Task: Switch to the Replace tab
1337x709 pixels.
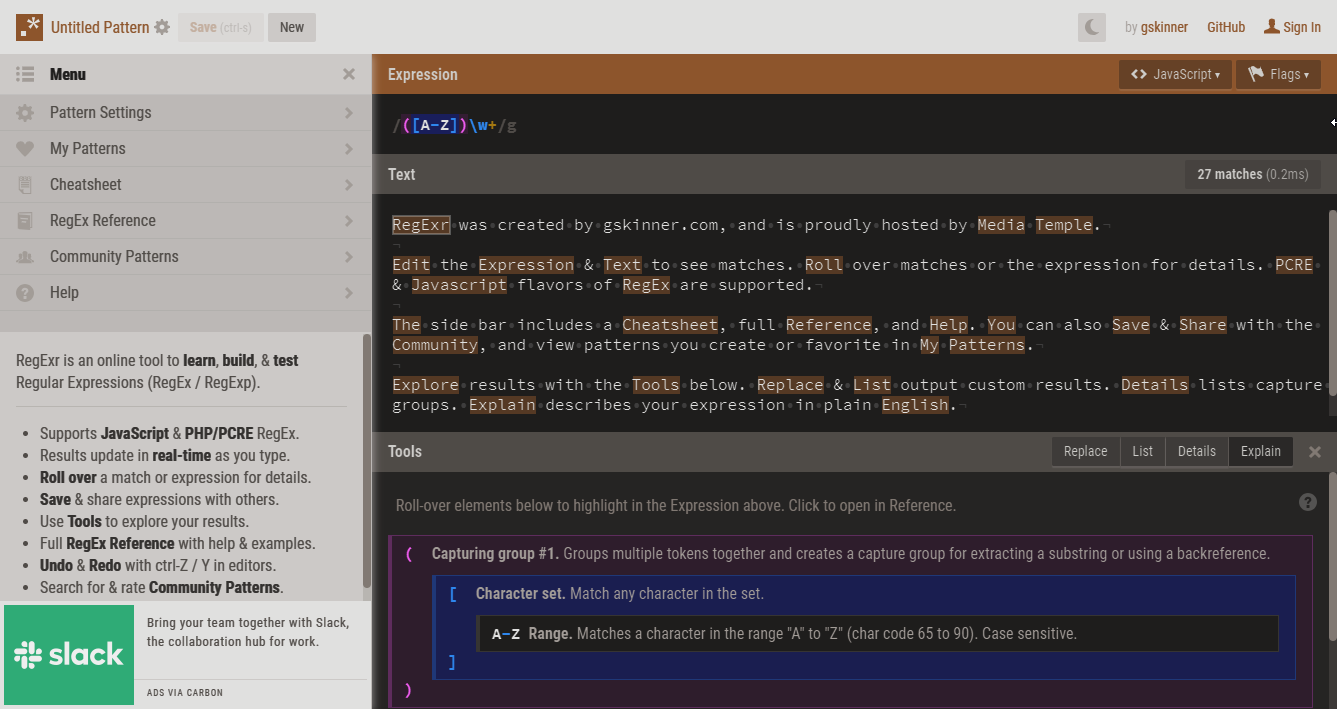Action: coord(1085,451)
